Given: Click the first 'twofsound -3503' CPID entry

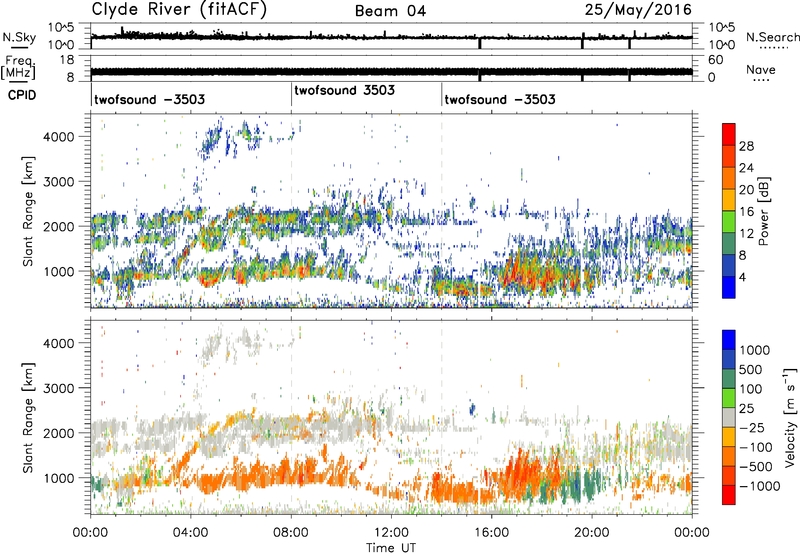Looking at the screenshot, I should click(x=149, y=99).
